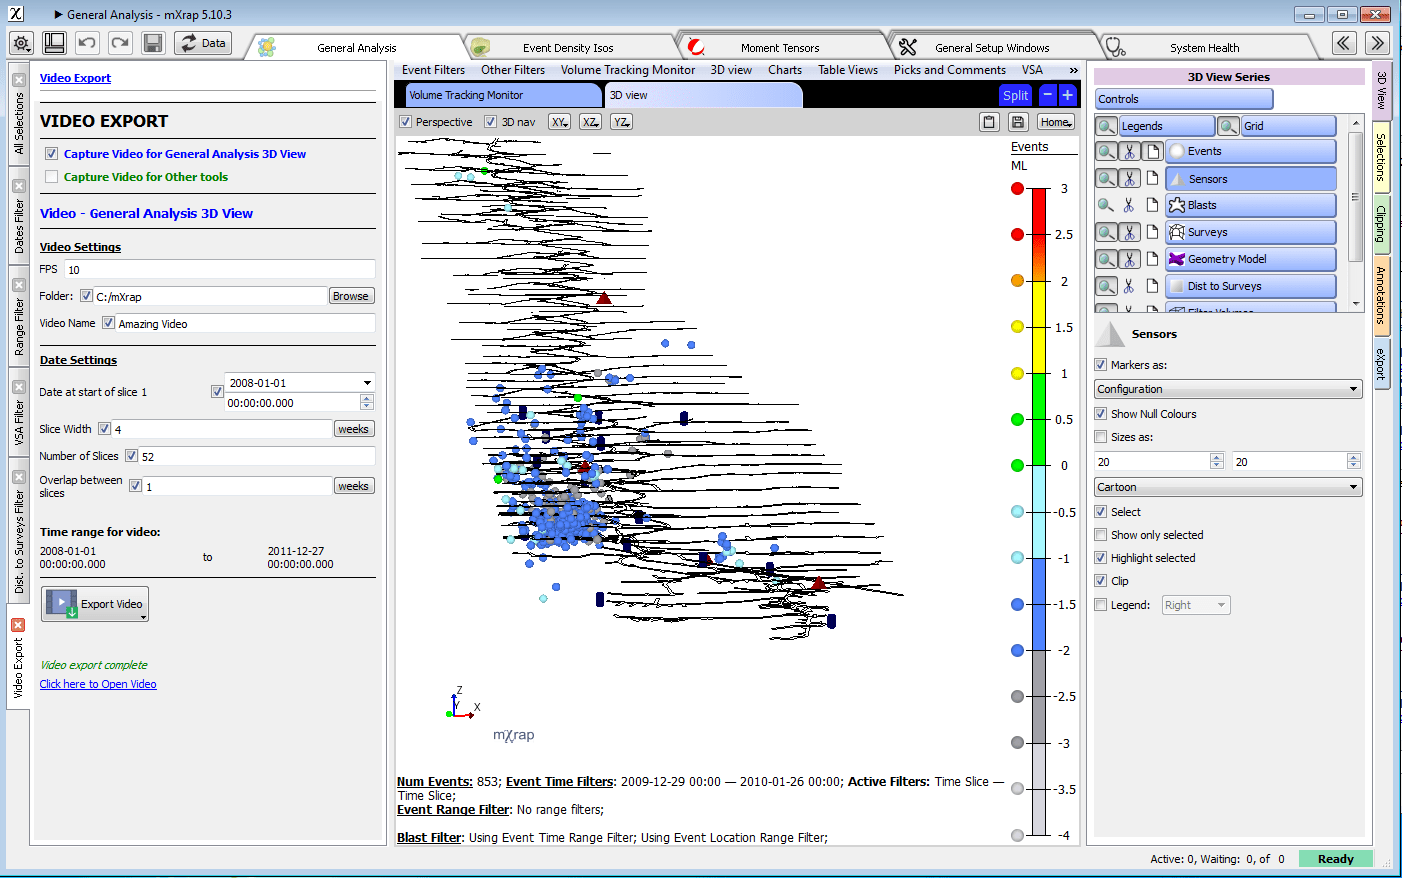
Task: Click the page icon beside Blasts row
Action: pos(1152,205)
